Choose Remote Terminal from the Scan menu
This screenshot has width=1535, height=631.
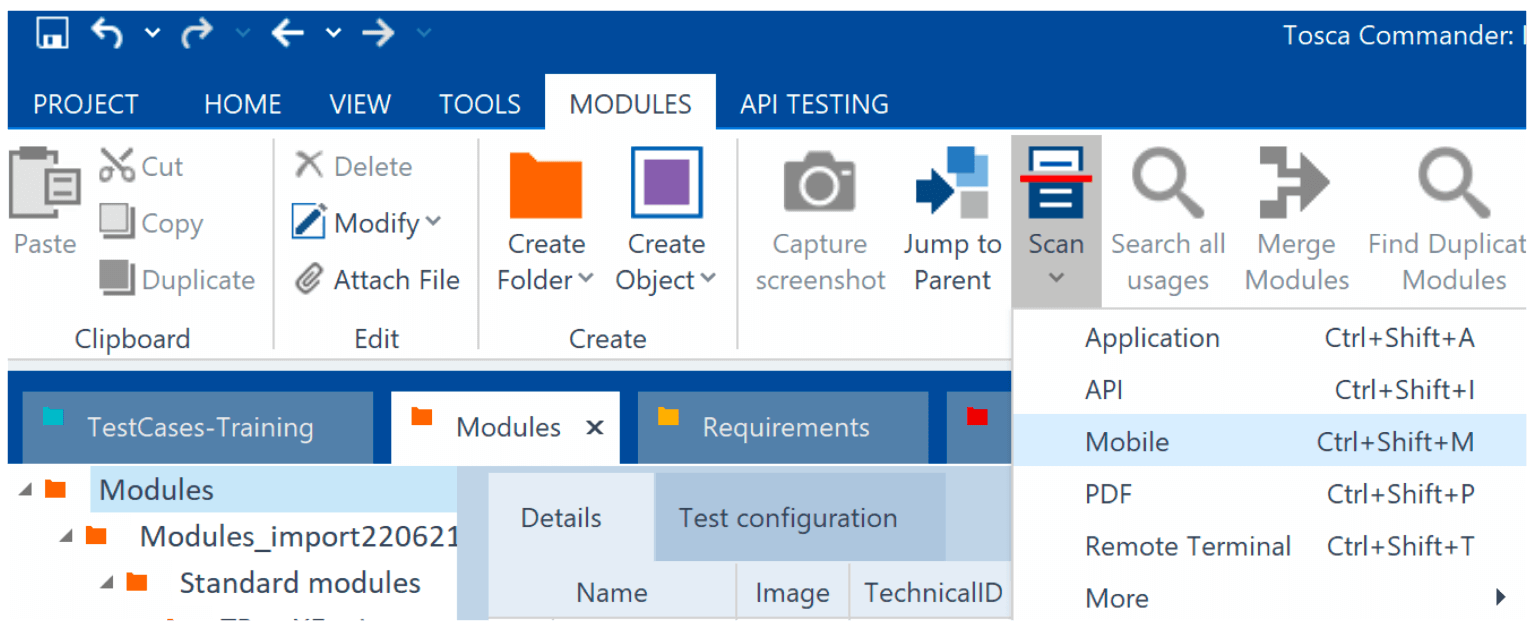(1271, 546)
